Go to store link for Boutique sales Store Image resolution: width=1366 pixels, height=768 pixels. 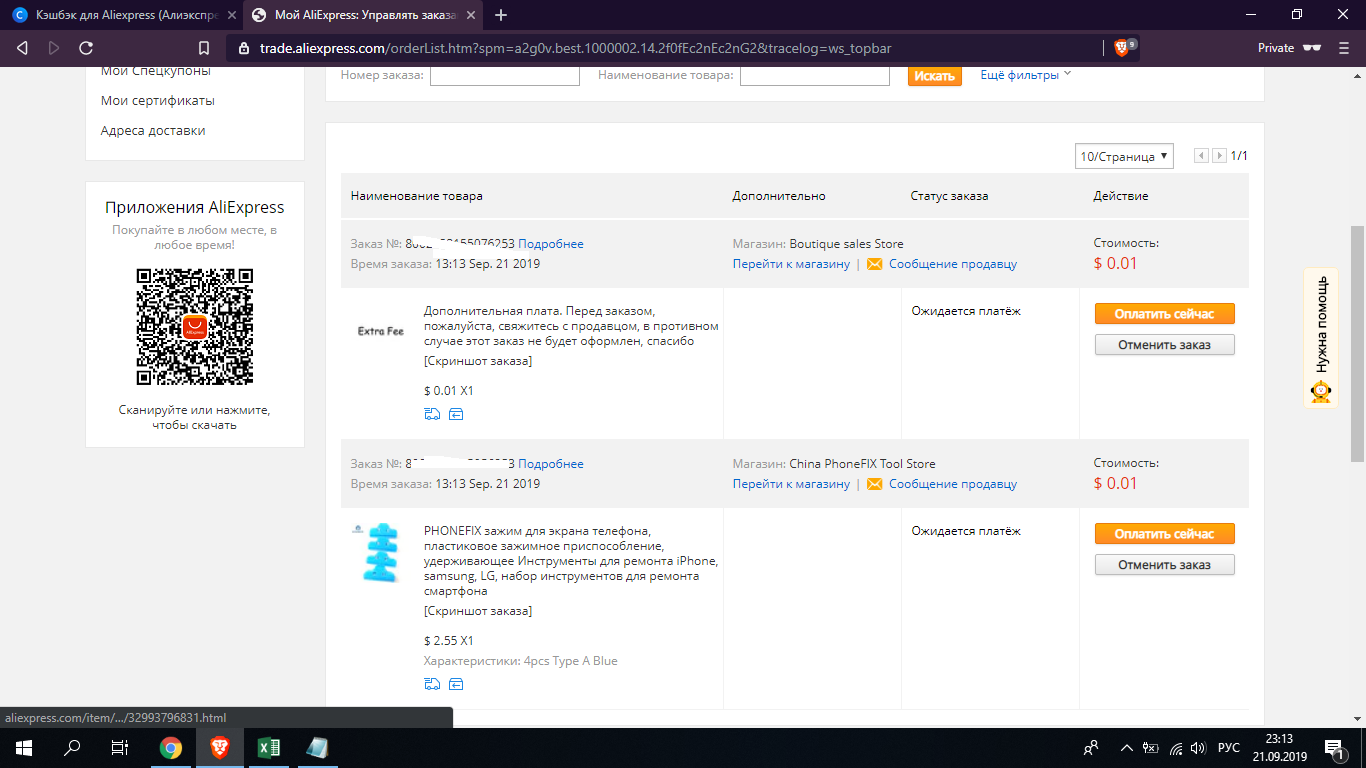[x=791, y=264]
